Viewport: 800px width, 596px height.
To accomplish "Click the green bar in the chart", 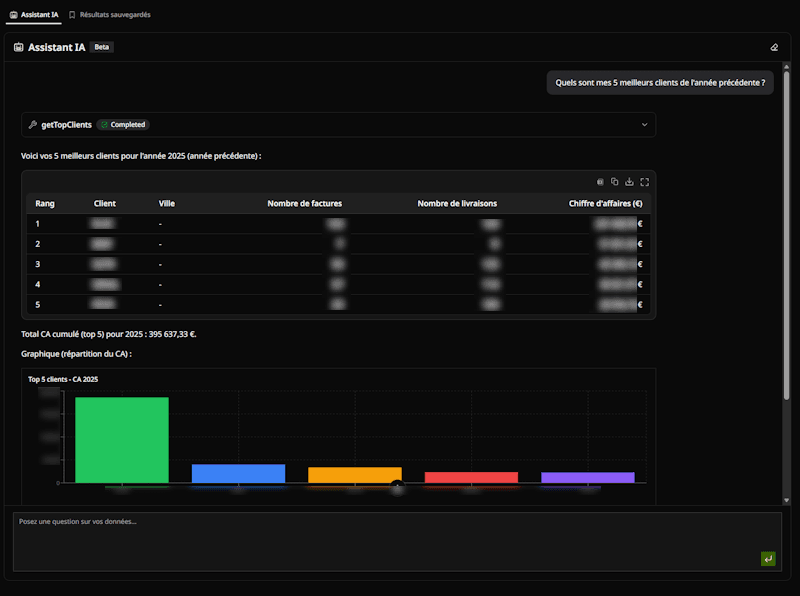I will (122, 440).
